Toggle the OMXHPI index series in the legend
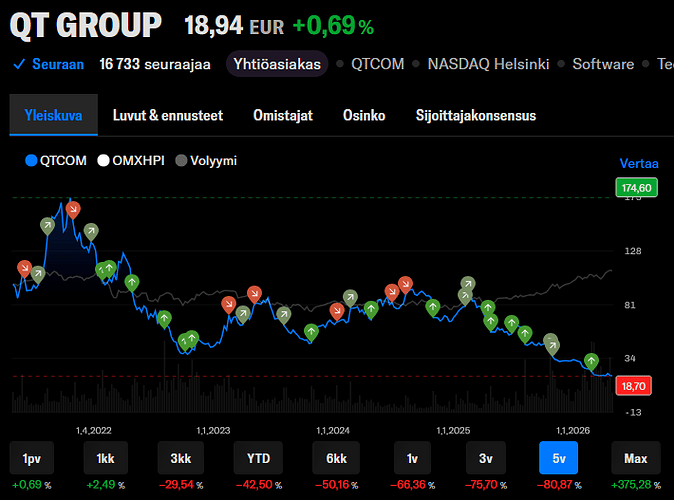 tap(131, 160)
